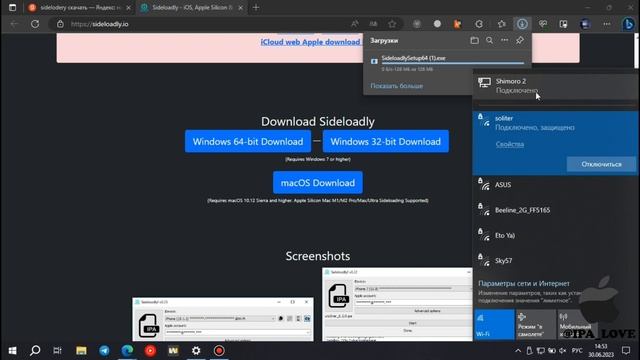The width and height of the screenshot is (640, 360).
Task: Click the browser back arrow
Action: (14, 24)
